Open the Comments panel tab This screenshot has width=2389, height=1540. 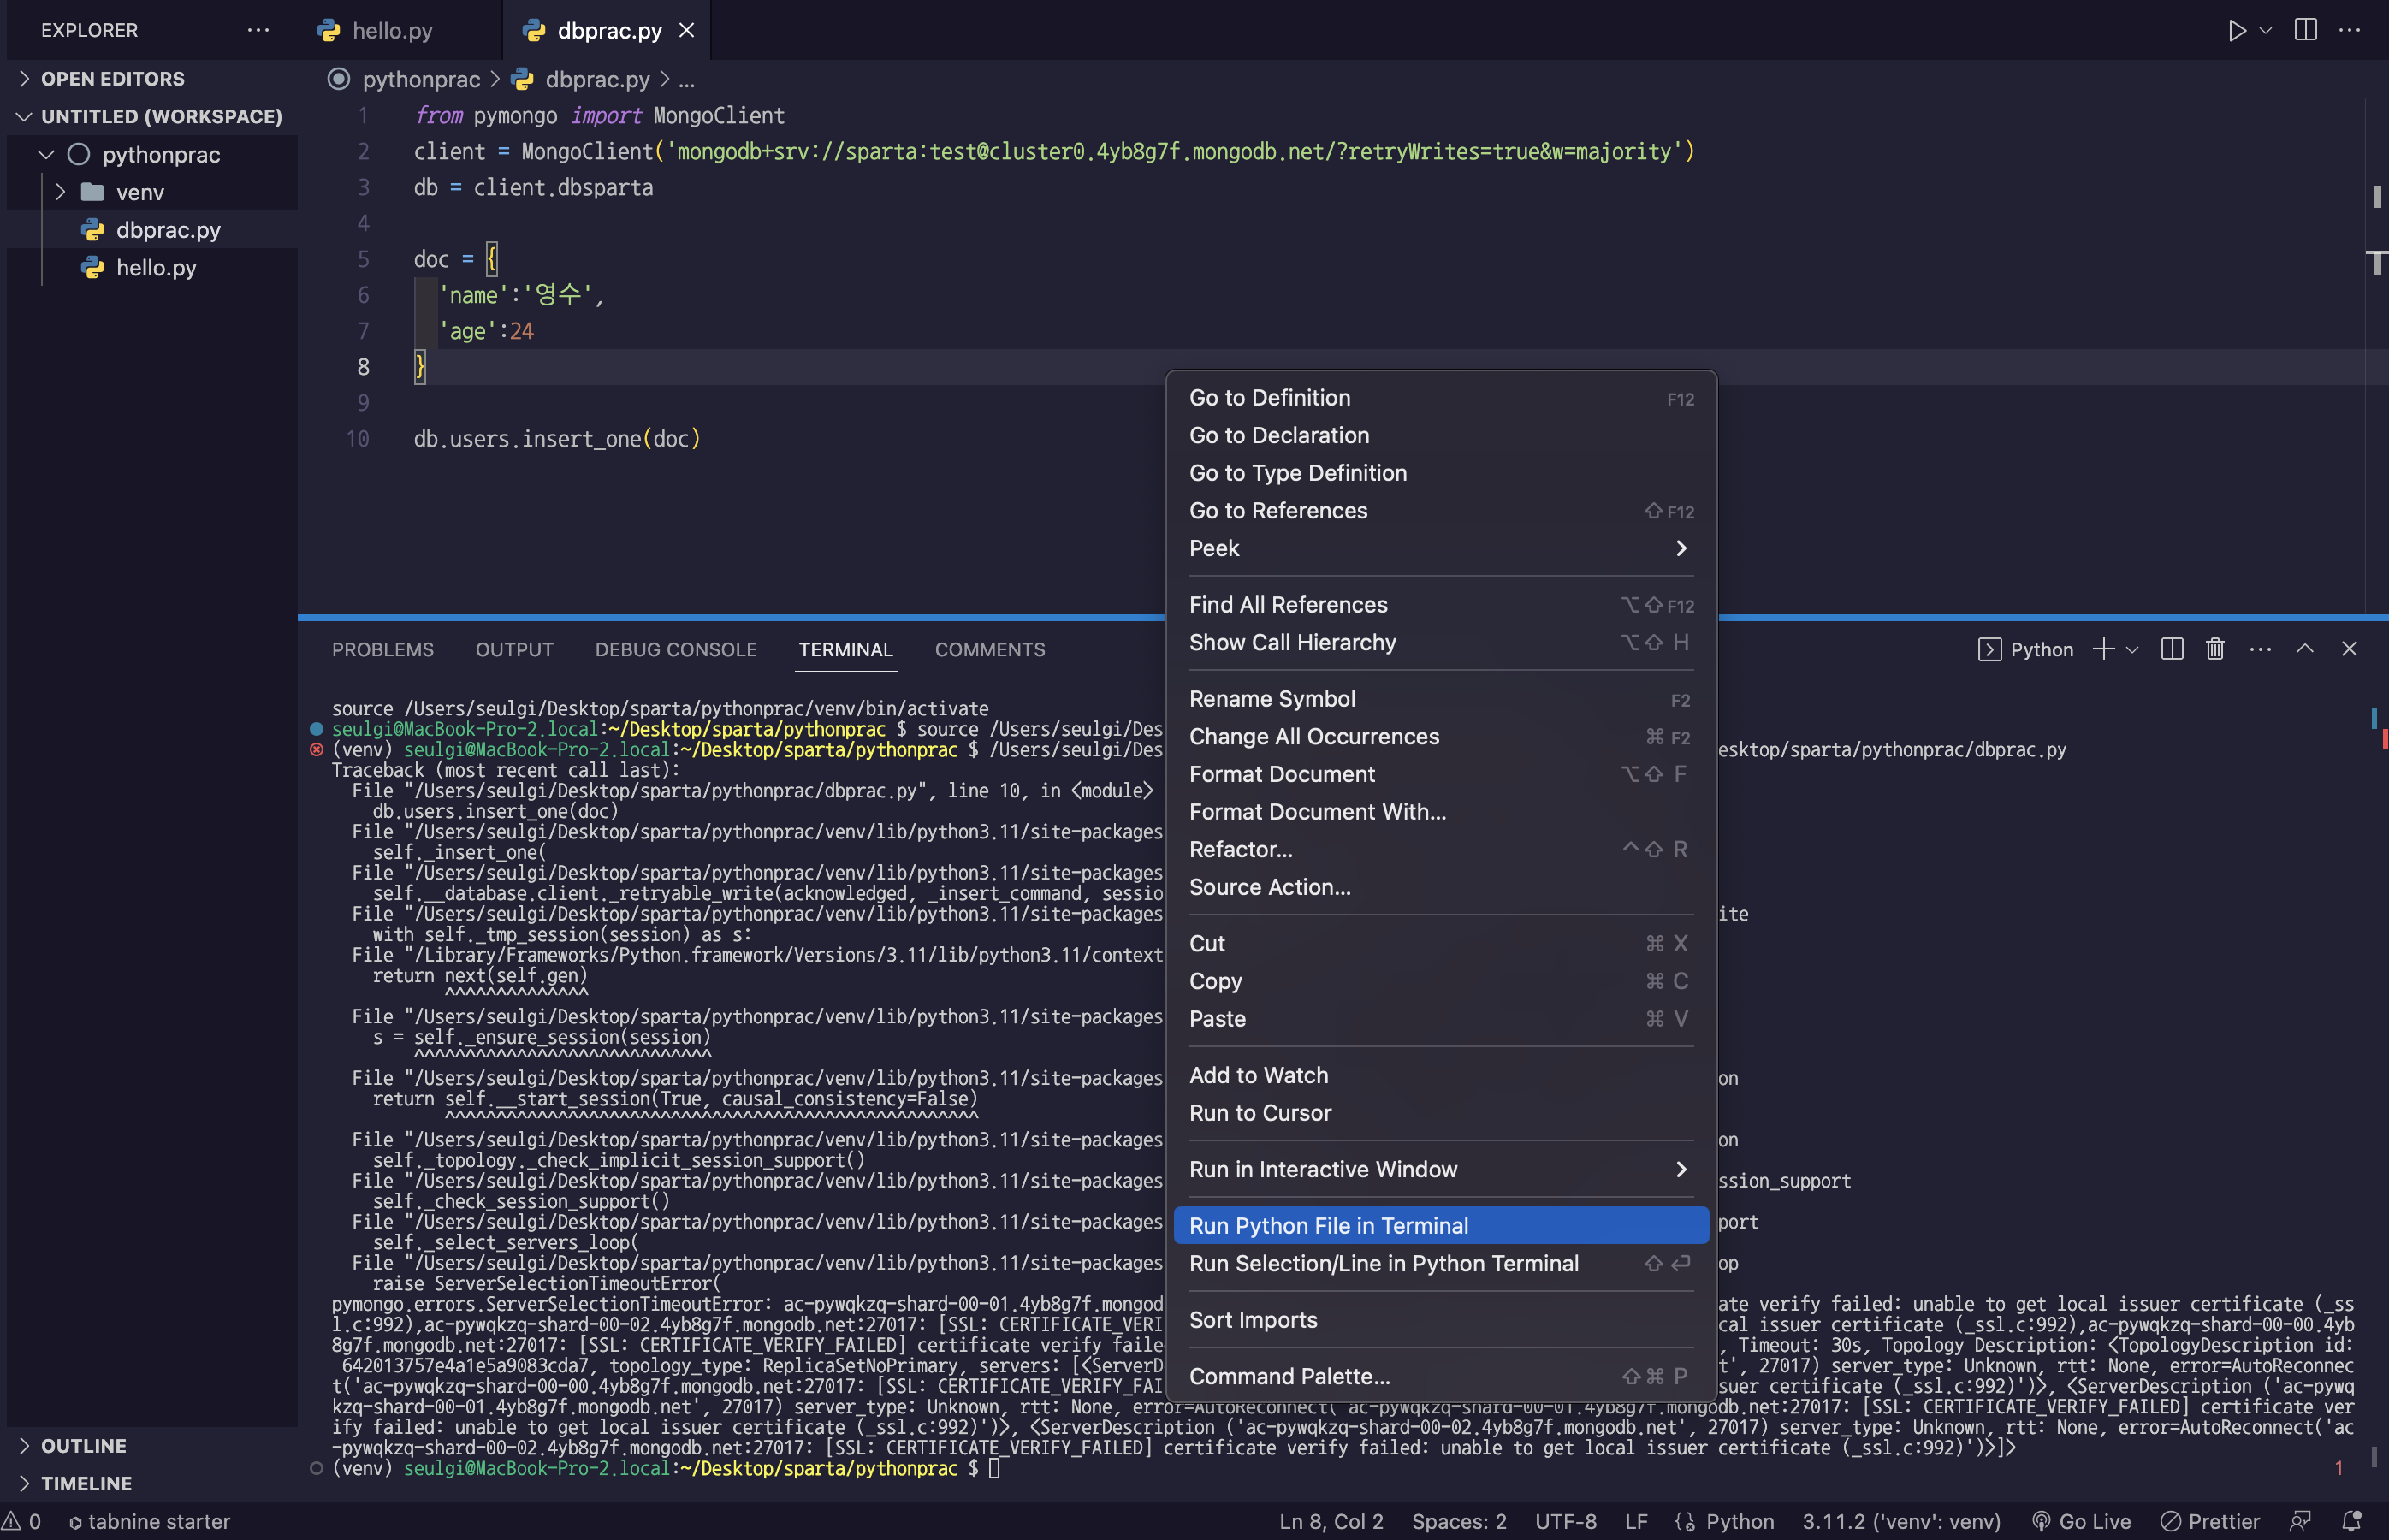point(990,649)
